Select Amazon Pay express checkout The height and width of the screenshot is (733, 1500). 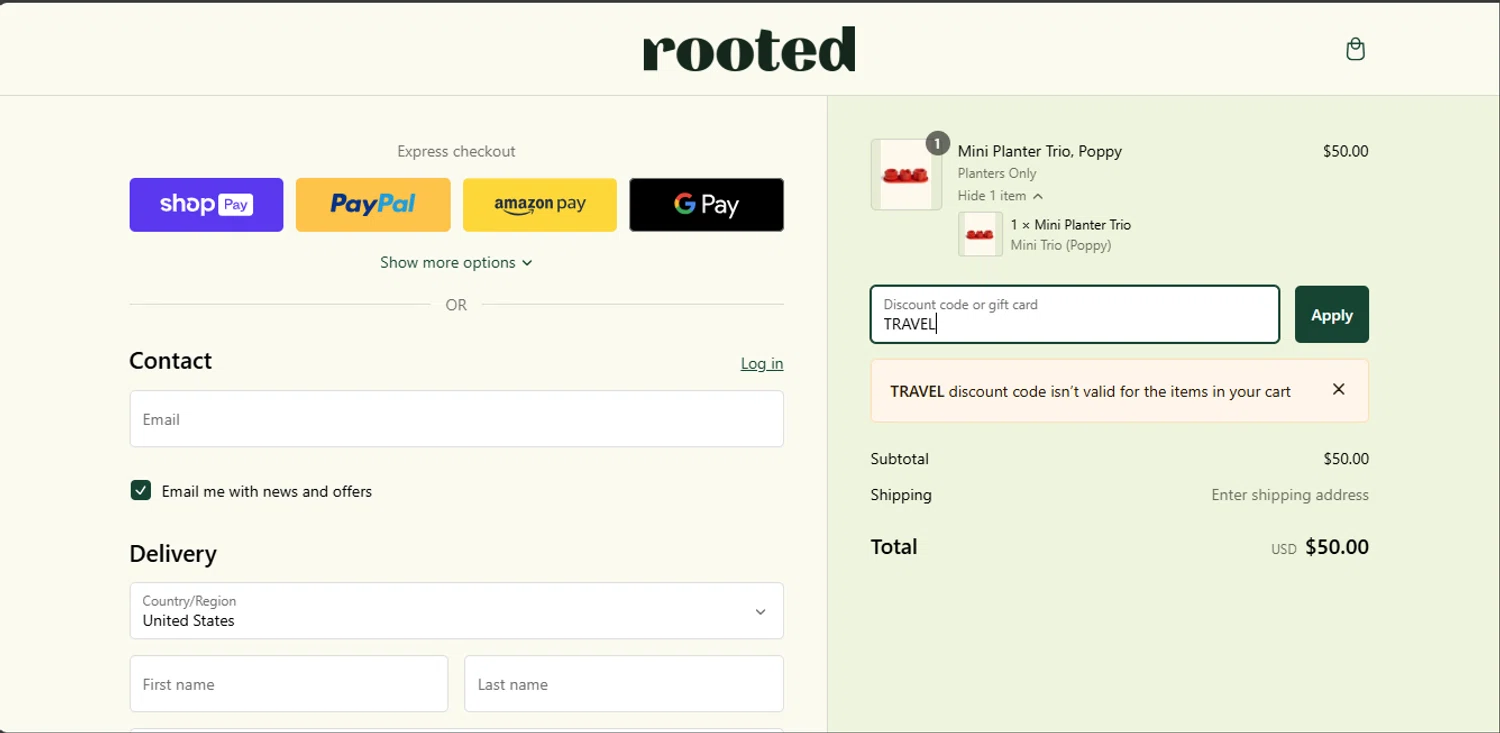(540, 205)
